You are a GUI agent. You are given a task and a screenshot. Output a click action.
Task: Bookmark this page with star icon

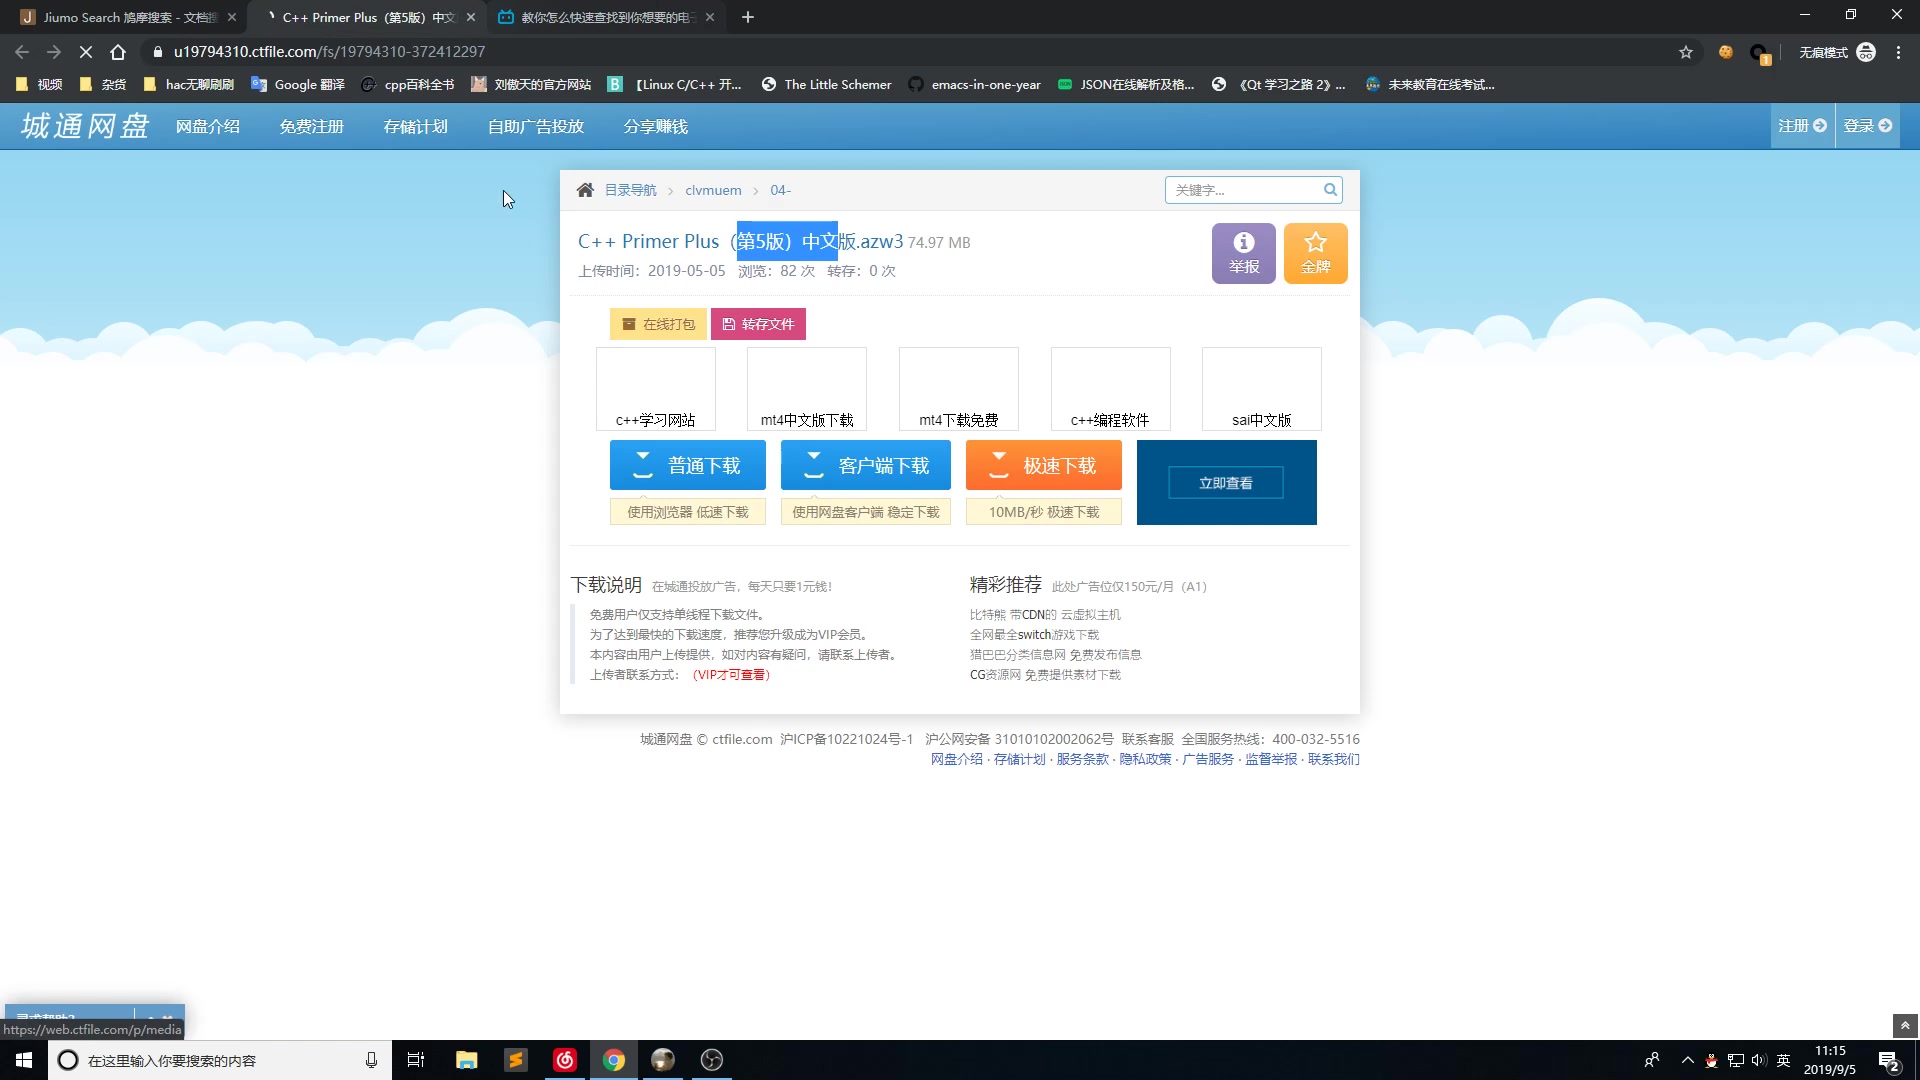(1686, 52)
